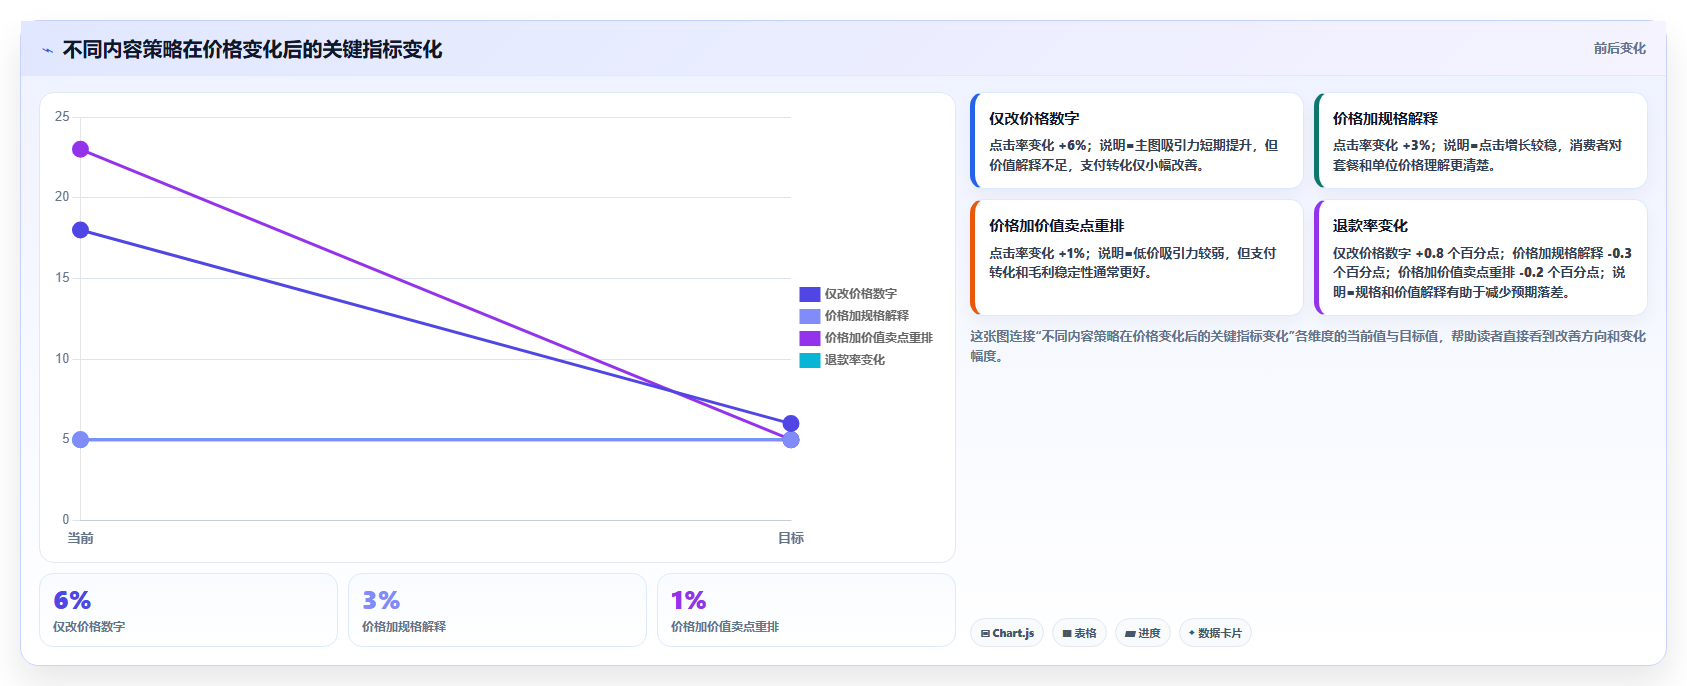This screenshot has height=686, width=1687.
Task: Toggle the 价格加价值卖点重排 legend color box
Action: [x=809, y=338]
